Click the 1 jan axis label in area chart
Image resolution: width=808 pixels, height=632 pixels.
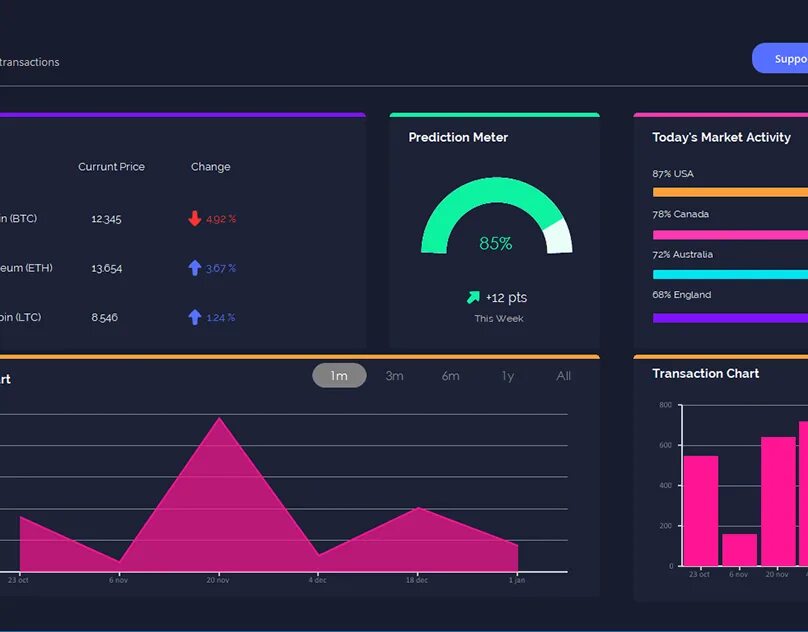pos(517,580)
